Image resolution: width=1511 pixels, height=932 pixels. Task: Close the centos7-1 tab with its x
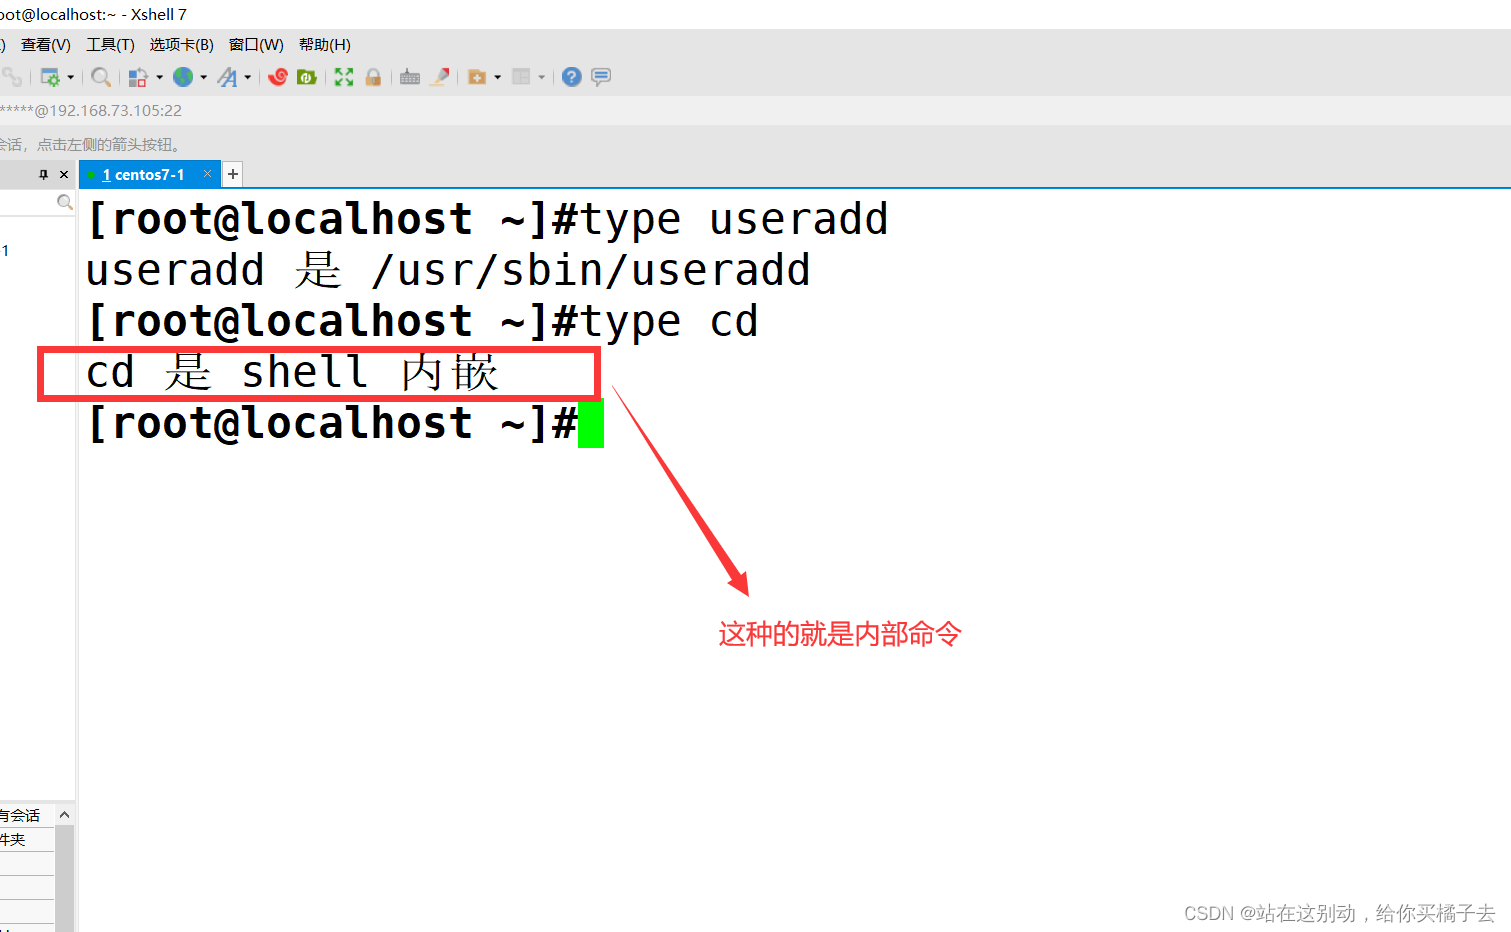tap(207, 173)
